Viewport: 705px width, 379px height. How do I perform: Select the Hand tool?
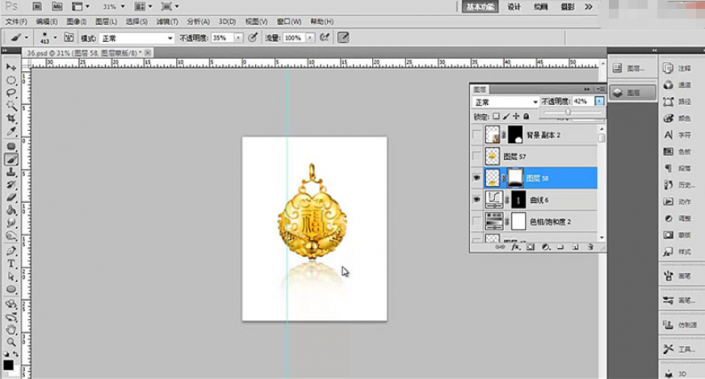[x=11, y=330]
